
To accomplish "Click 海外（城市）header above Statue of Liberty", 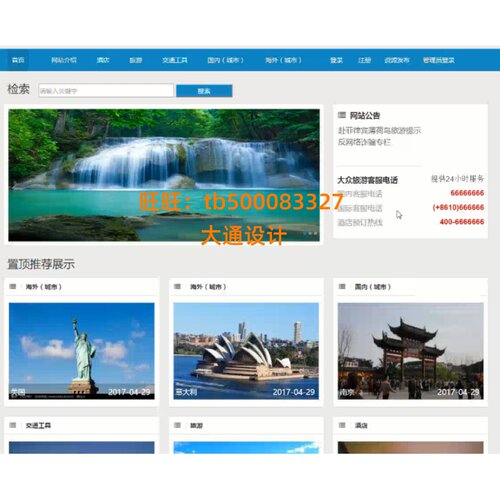I will pos(44,287).
